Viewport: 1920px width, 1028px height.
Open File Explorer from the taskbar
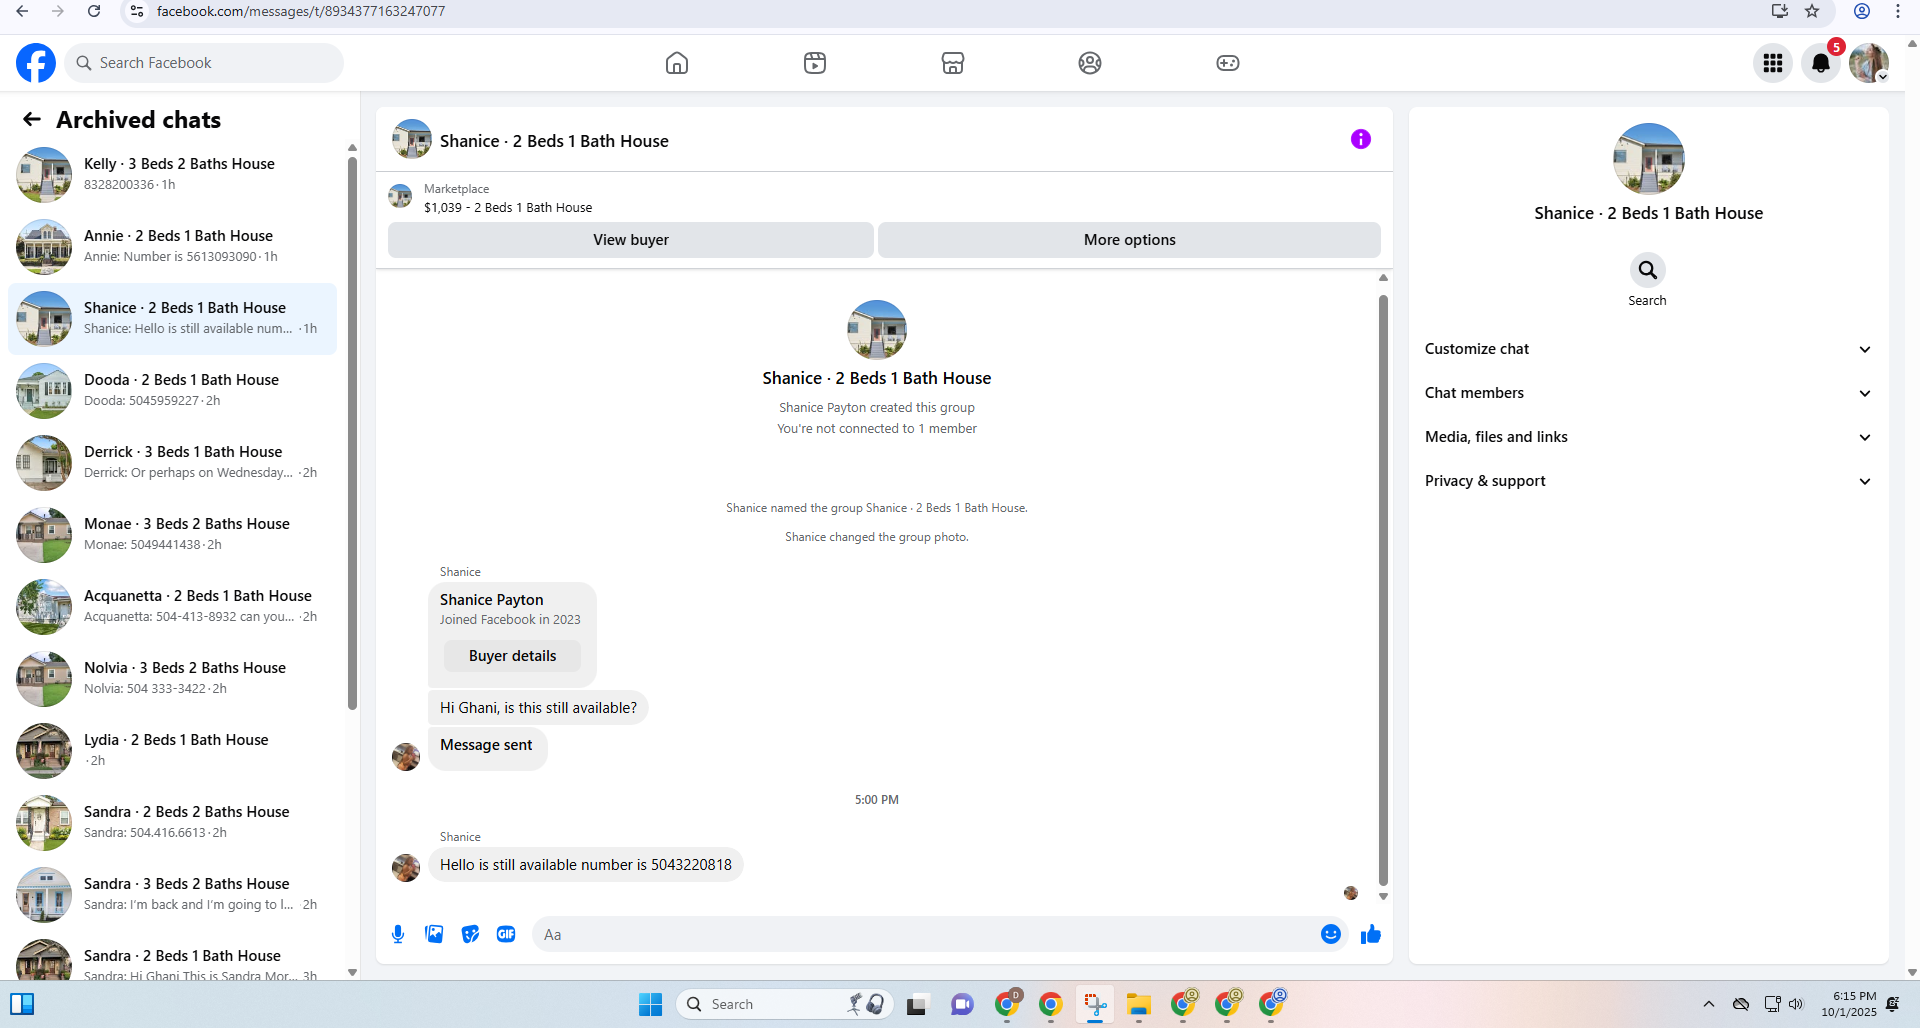coord(1139,1004)
